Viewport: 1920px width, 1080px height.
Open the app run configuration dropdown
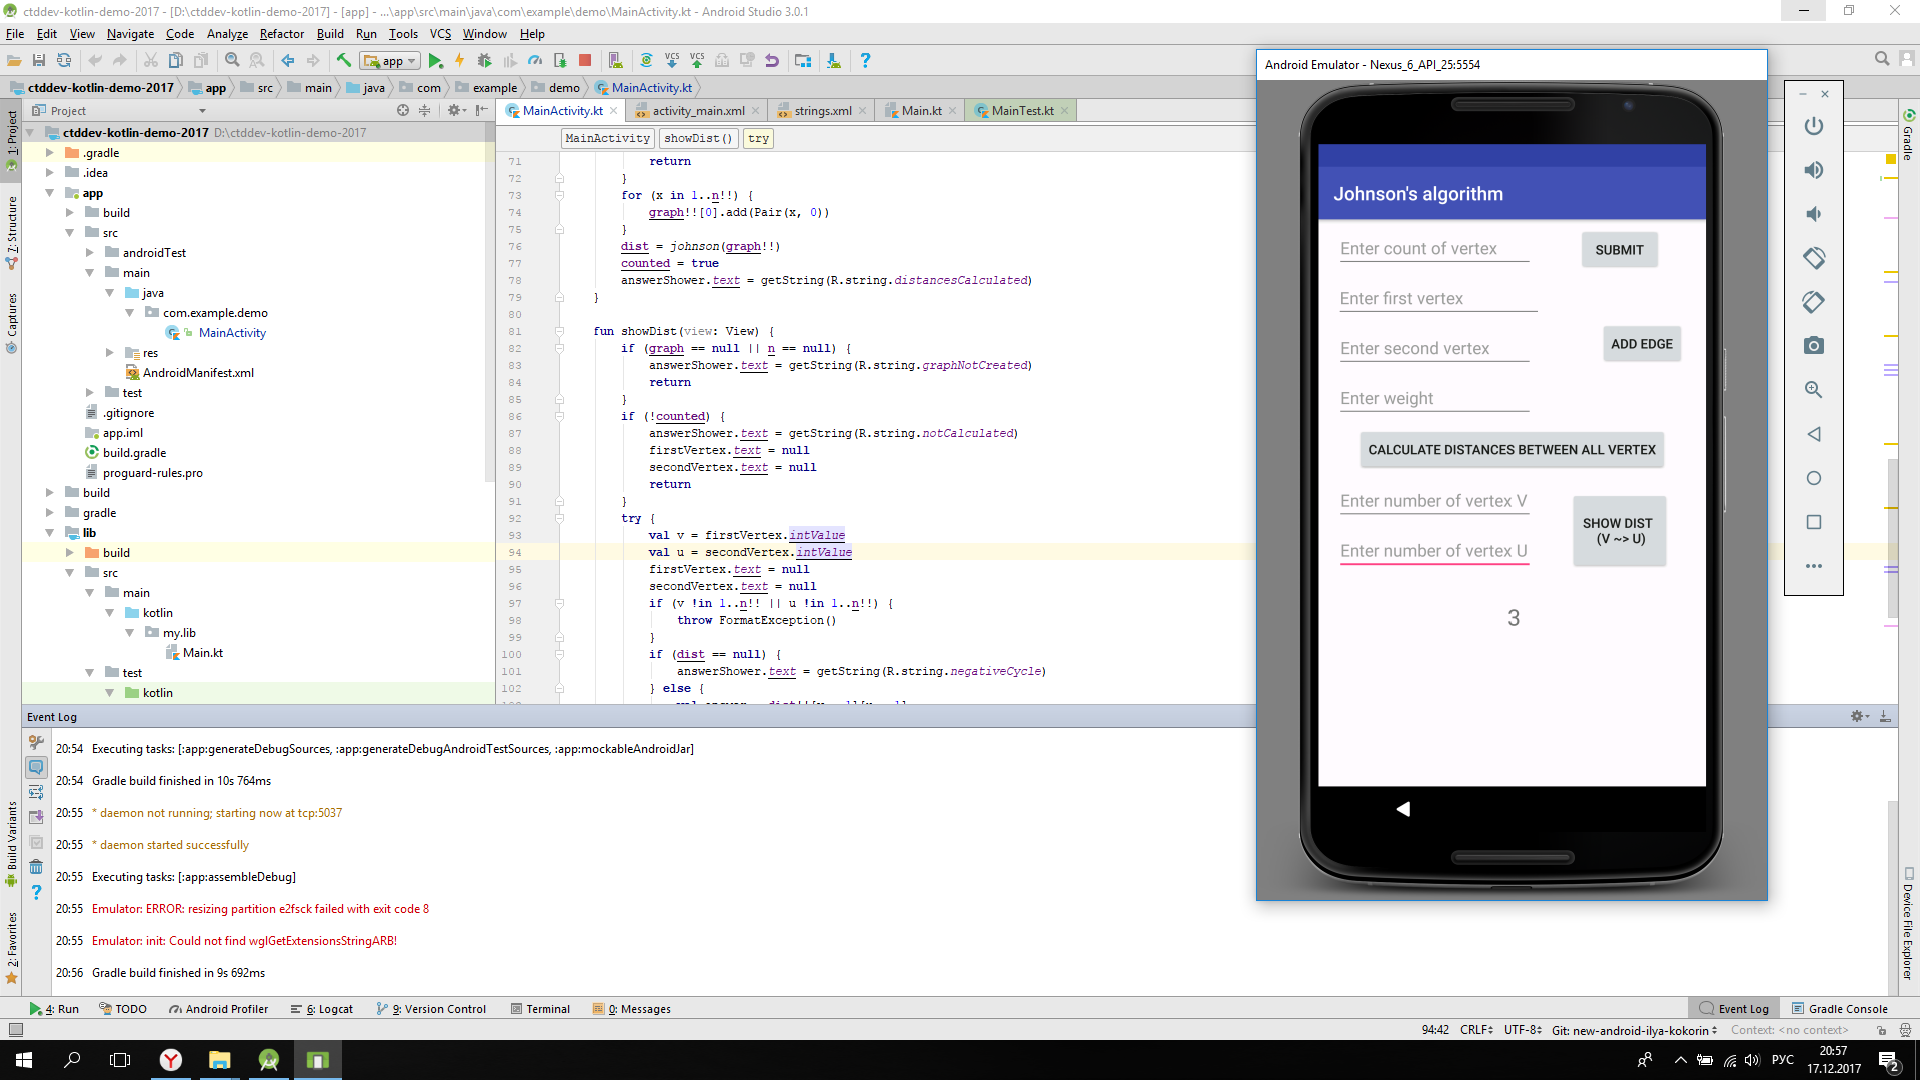(391, 61)
